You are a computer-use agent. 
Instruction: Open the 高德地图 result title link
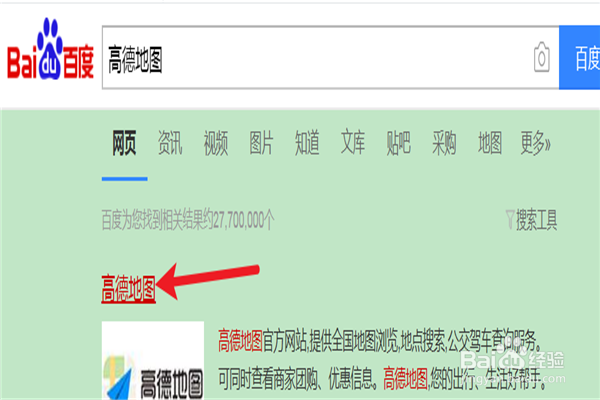pos(129,288)
